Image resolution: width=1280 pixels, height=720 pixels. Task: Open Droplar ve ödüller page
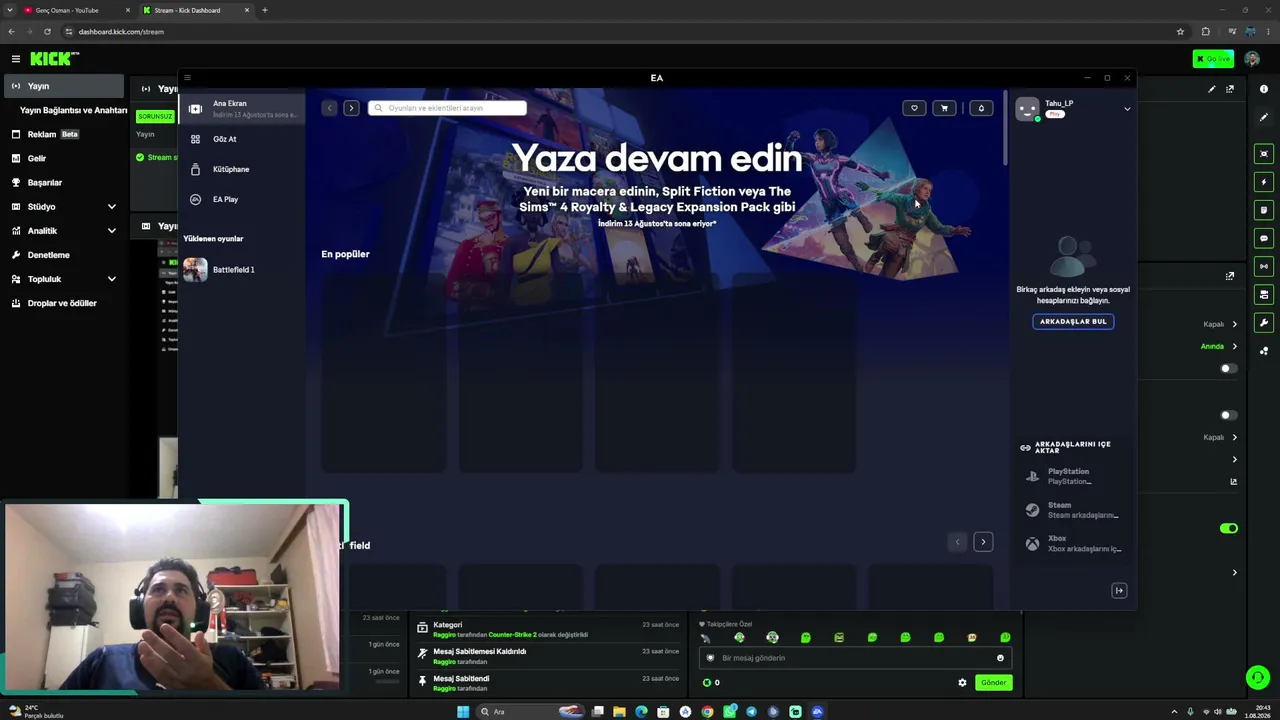[x=64, y=303]
